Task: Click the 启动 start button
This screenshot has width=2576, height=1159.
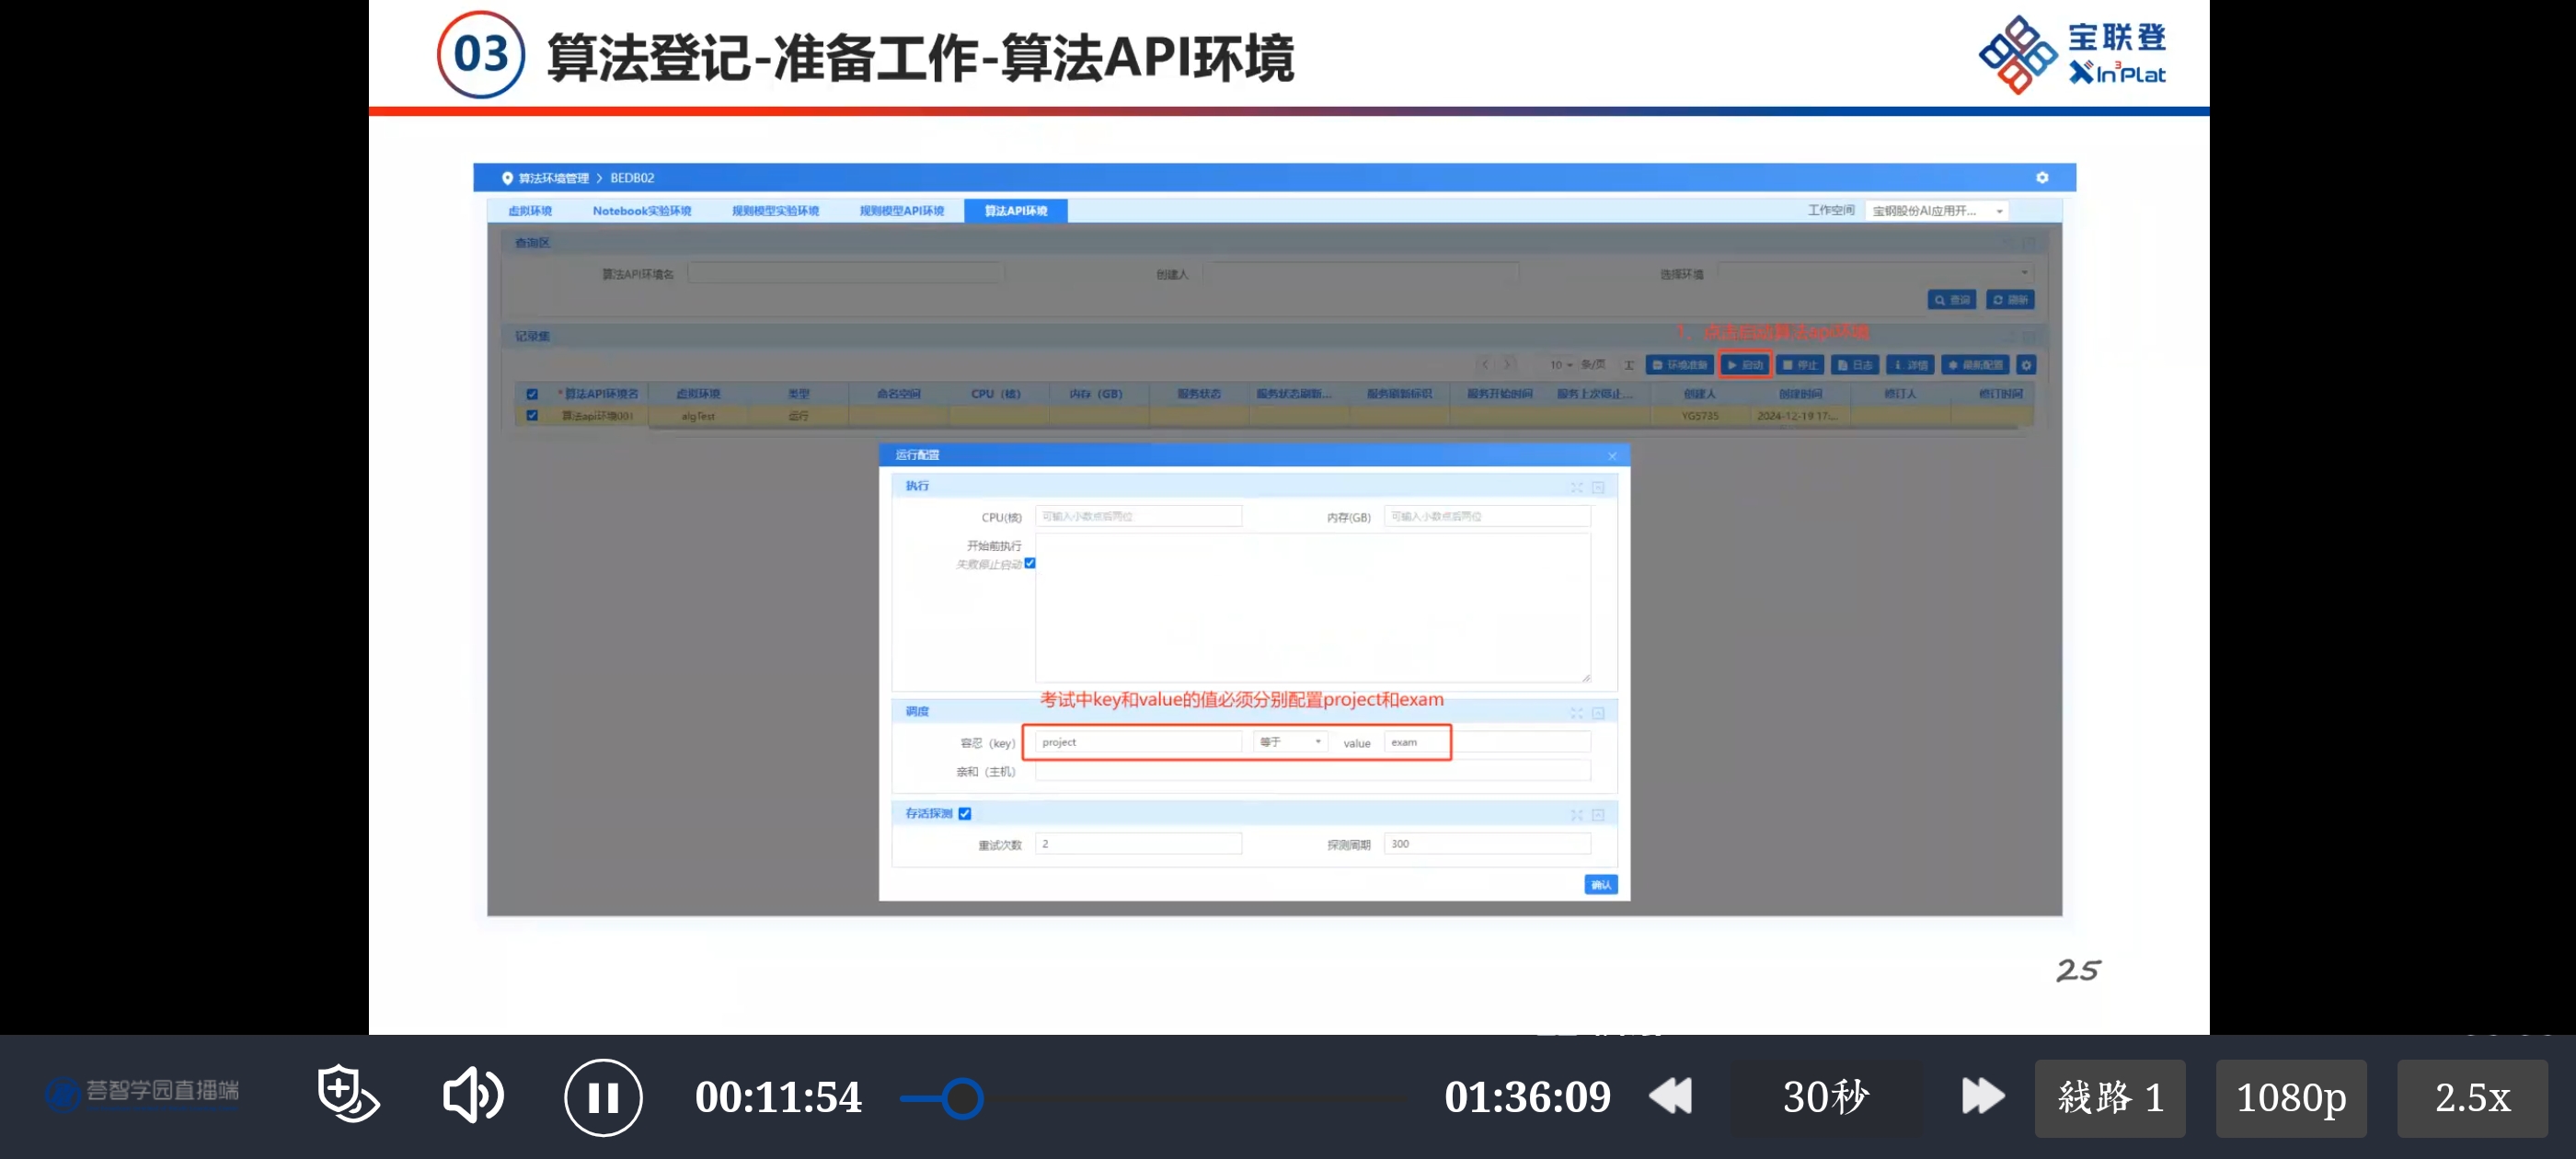Action: (x=1745, y=365)
